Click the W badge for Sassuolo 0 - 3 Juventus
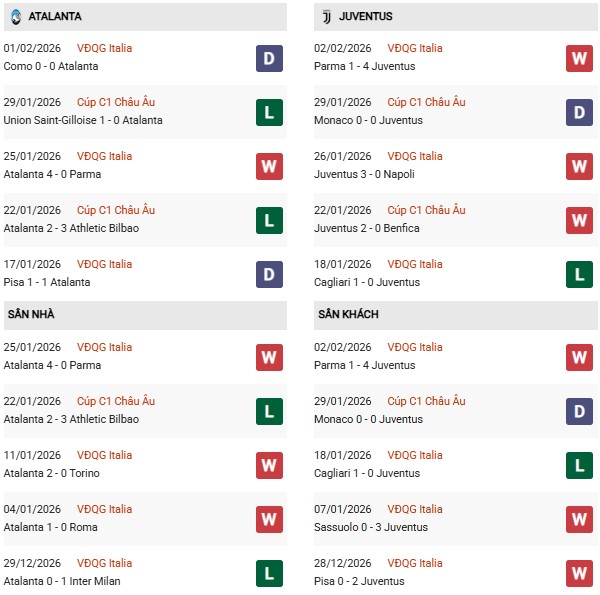The height and width of the screenshot is (595, 600). pyautogui.click(x=579, y=519)
